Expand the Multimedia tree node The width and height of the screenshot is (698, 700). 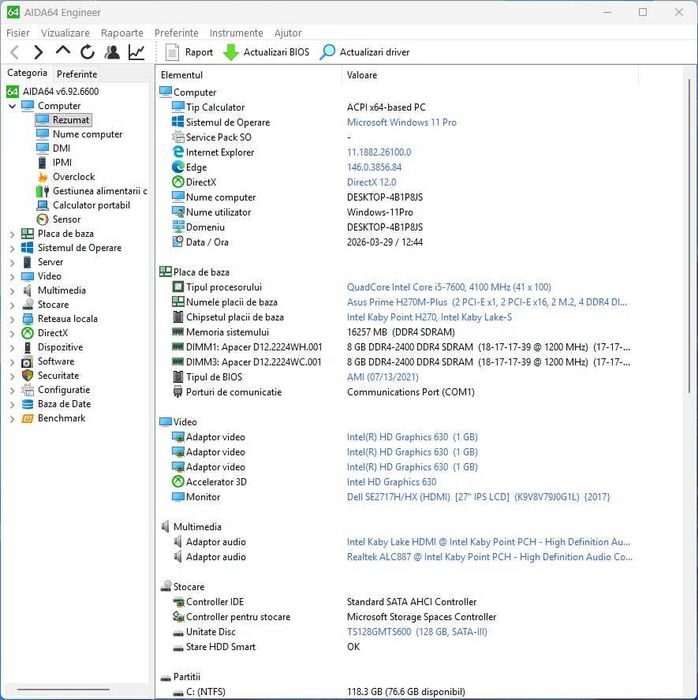coord(12,291)
